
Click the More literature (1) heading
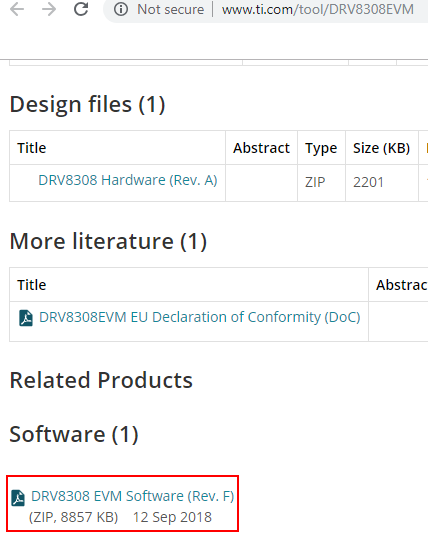tap(108, 241)
